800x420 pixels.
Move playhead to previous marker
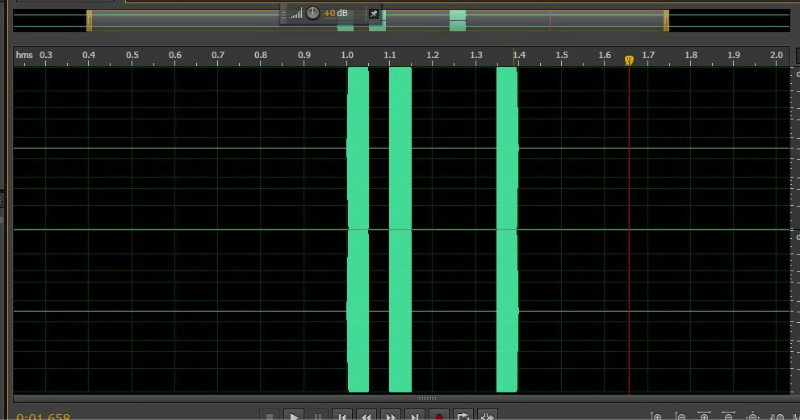(x=342, y=415)
